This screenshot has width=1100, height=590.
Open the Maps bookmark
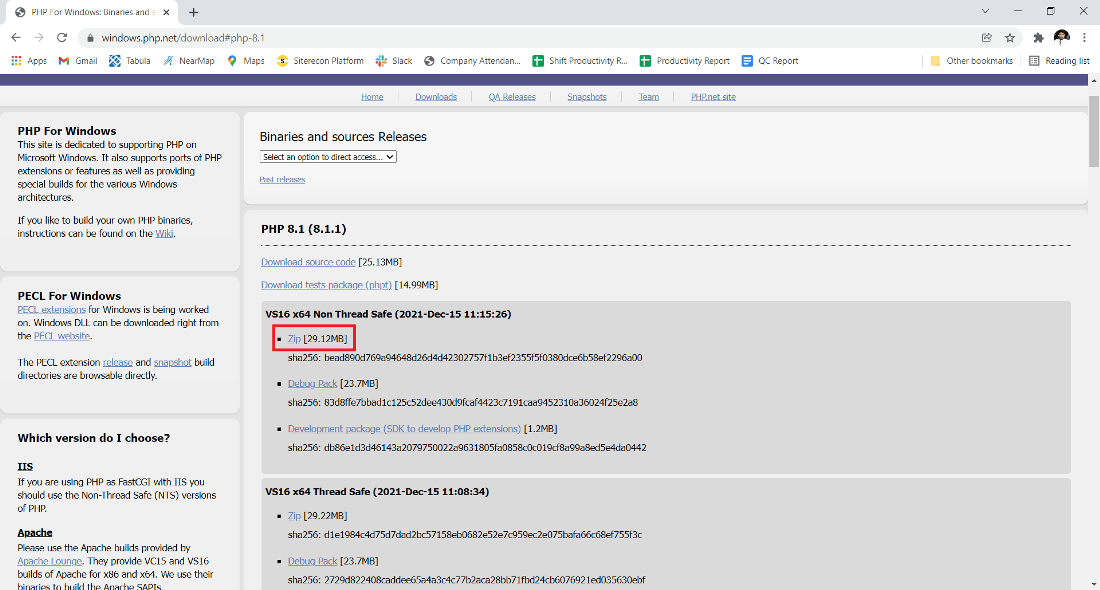coord(246,61)
